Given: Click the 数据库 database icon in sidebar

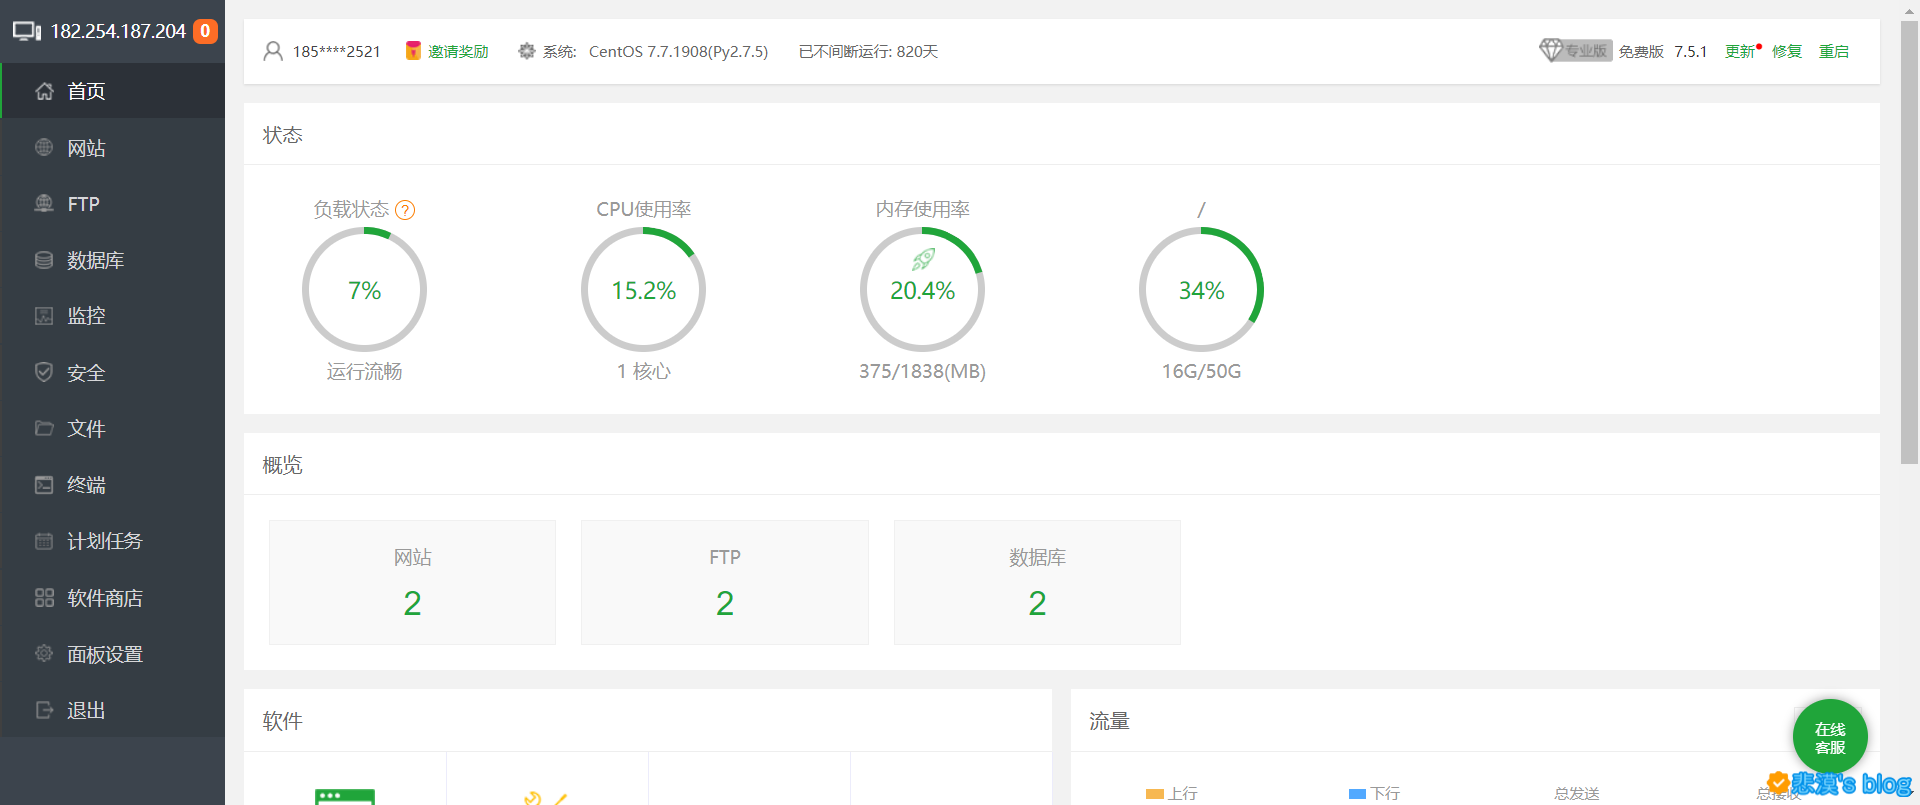Looking at the screenshot, I should click(44, 260).
